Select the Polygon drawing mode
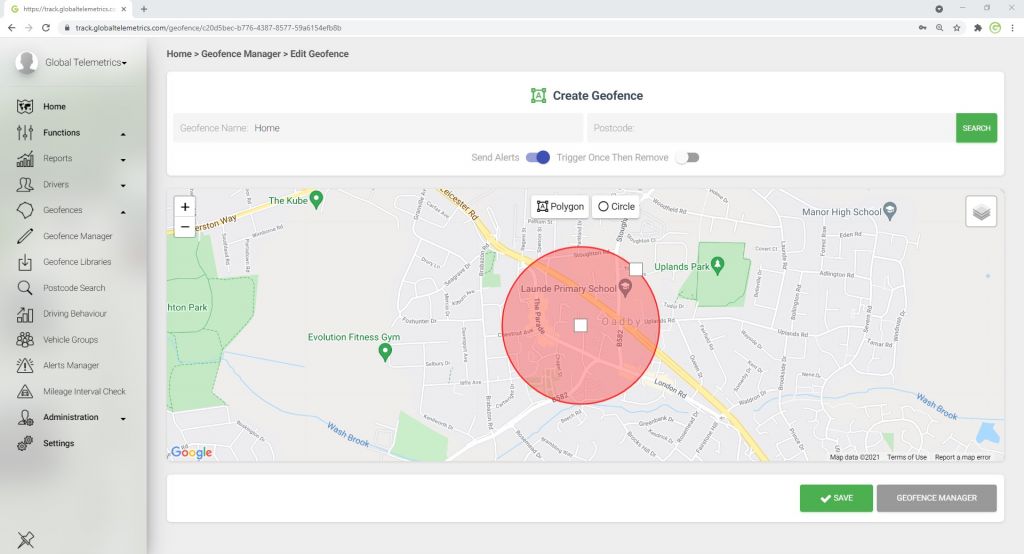Viewport: 1024px width, 554px height. [x=560, y=207]
